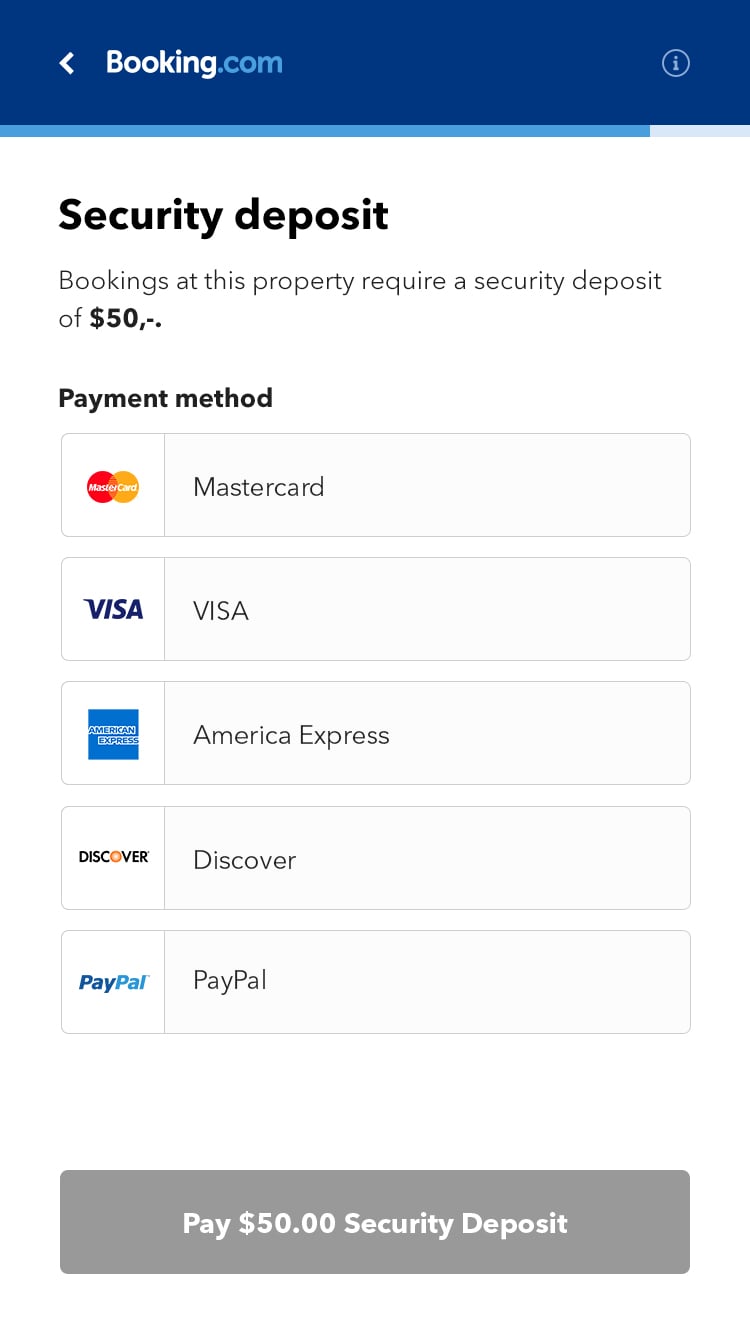This screenshot has width=750, height=1334.
Task: Go back using the header chevron arrow
Action: (x=67, y=64)
